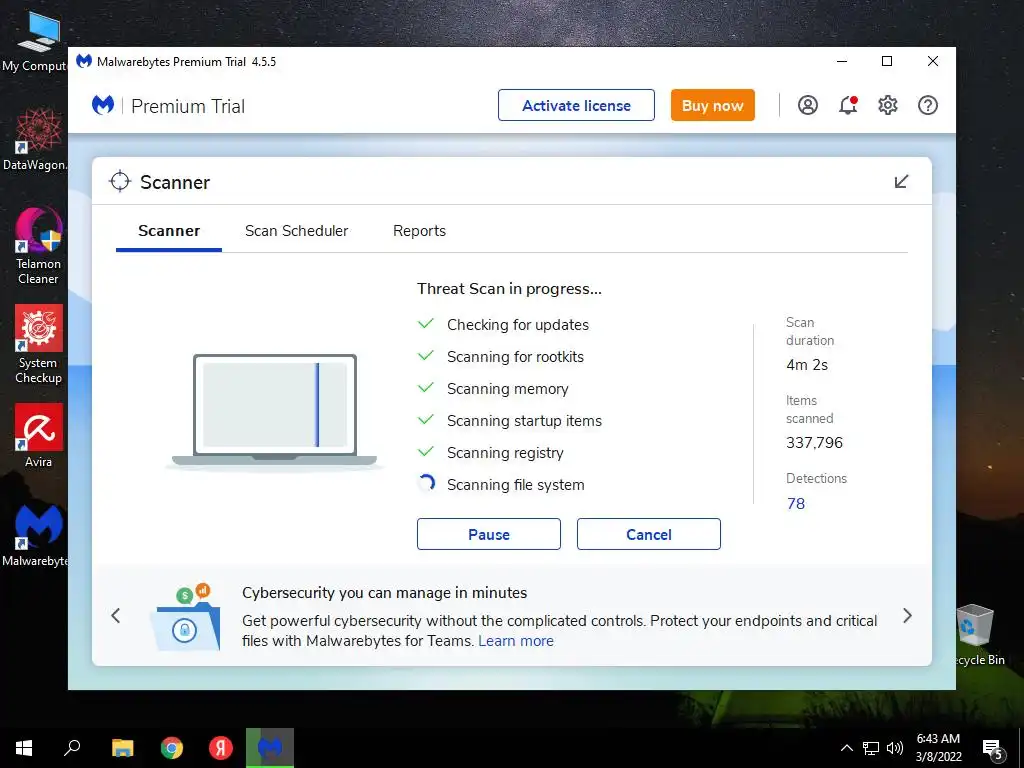Click 'Scanning for rootkits' status line
1024x768 pixels.
[x=515, y=357]
